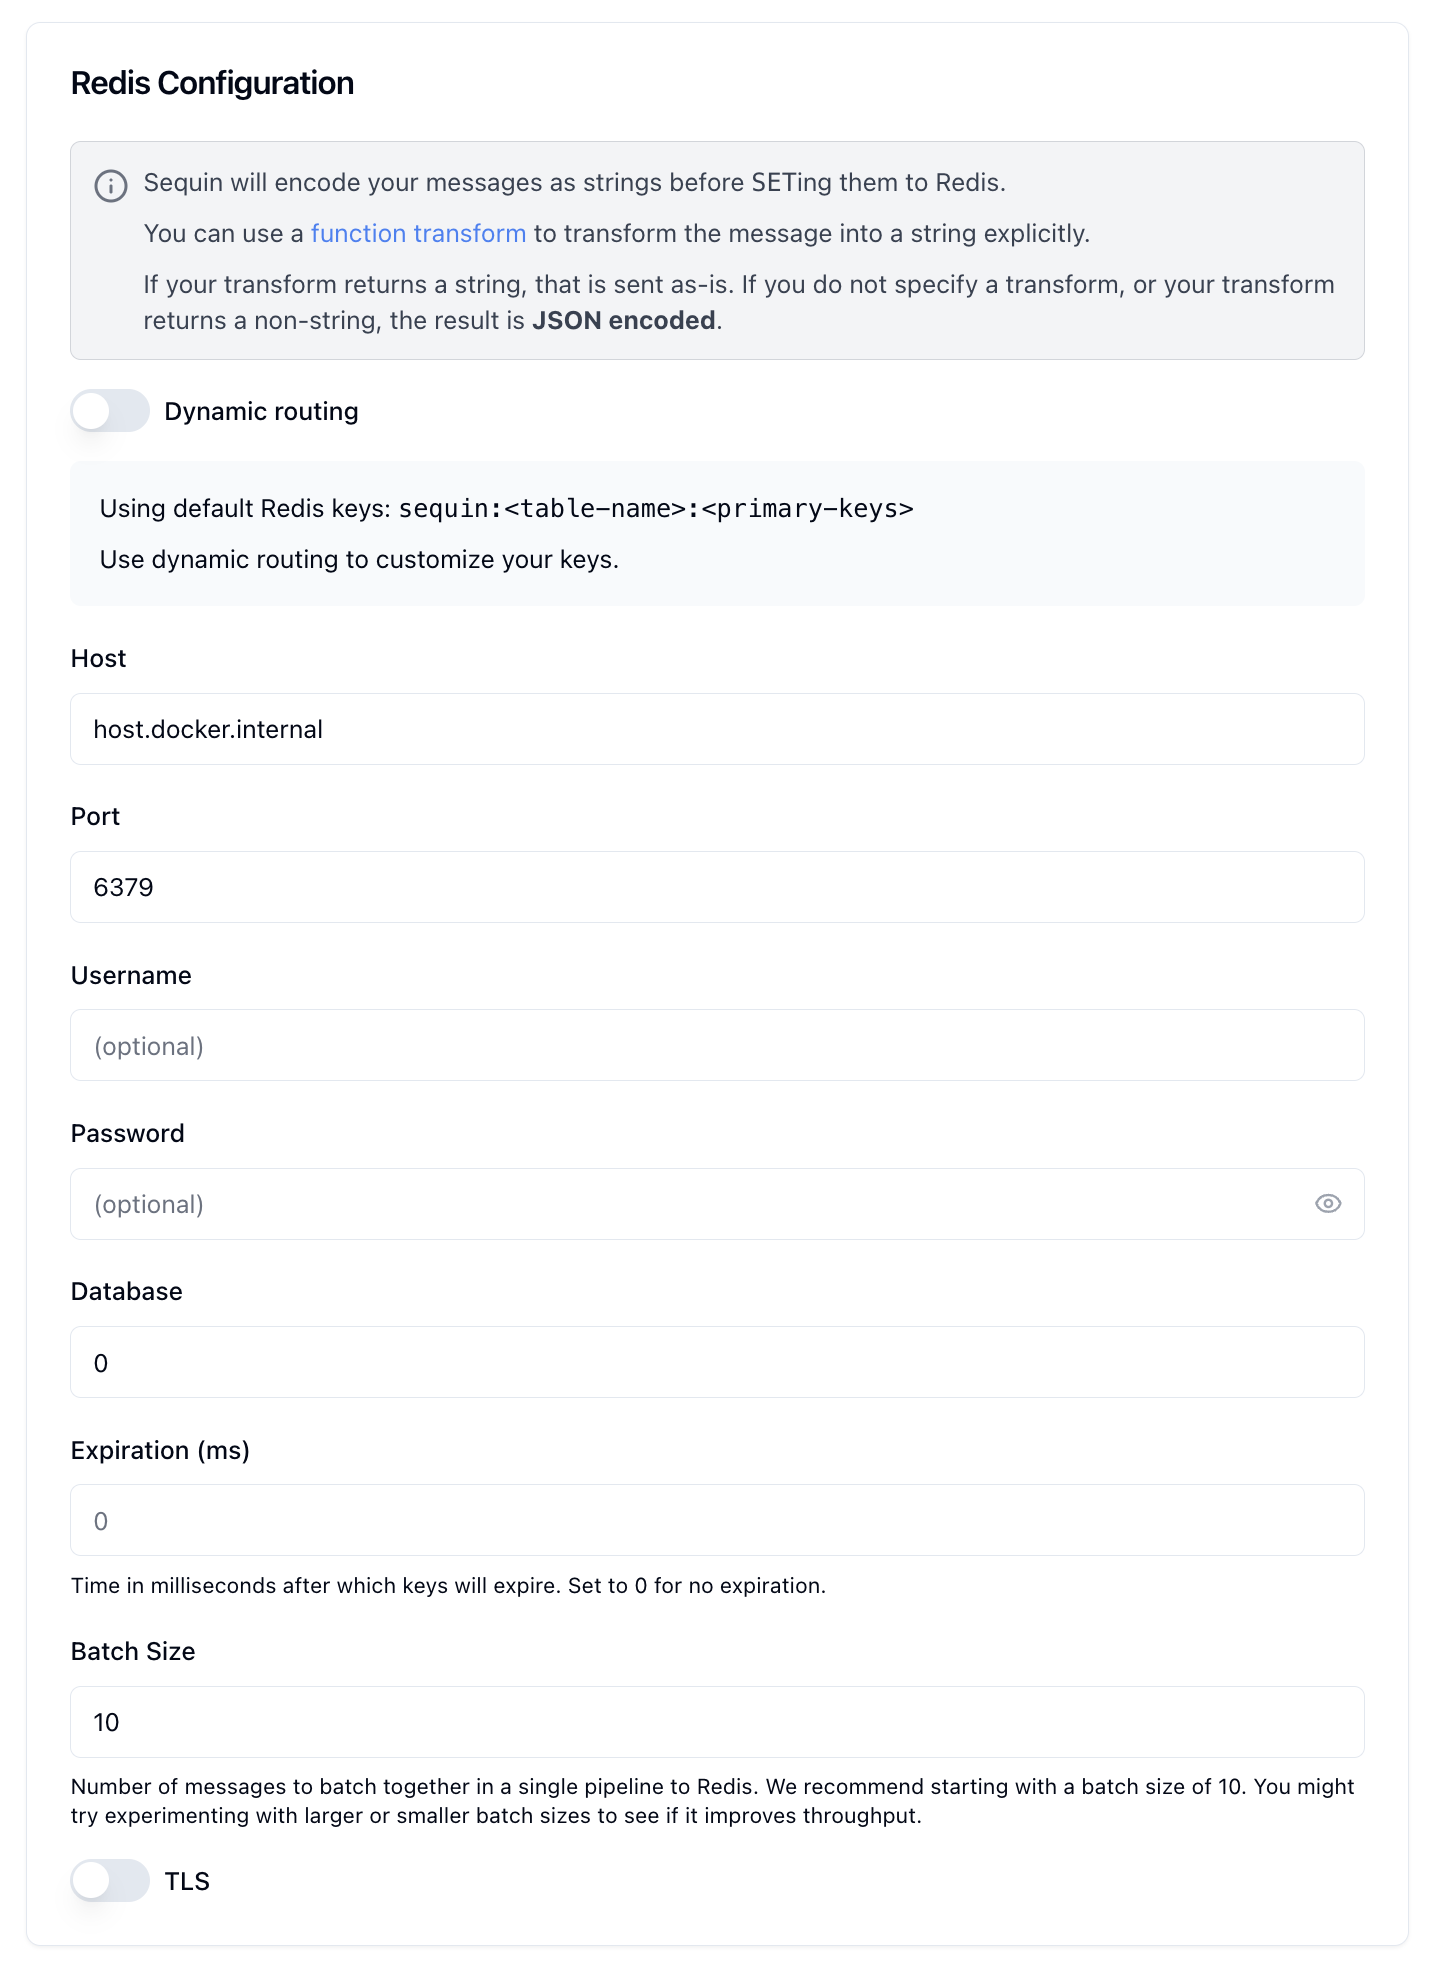Viewport: 1436px width, 1968px height.
Task: Turn on the TLS switch
Action: (110, 1881)
